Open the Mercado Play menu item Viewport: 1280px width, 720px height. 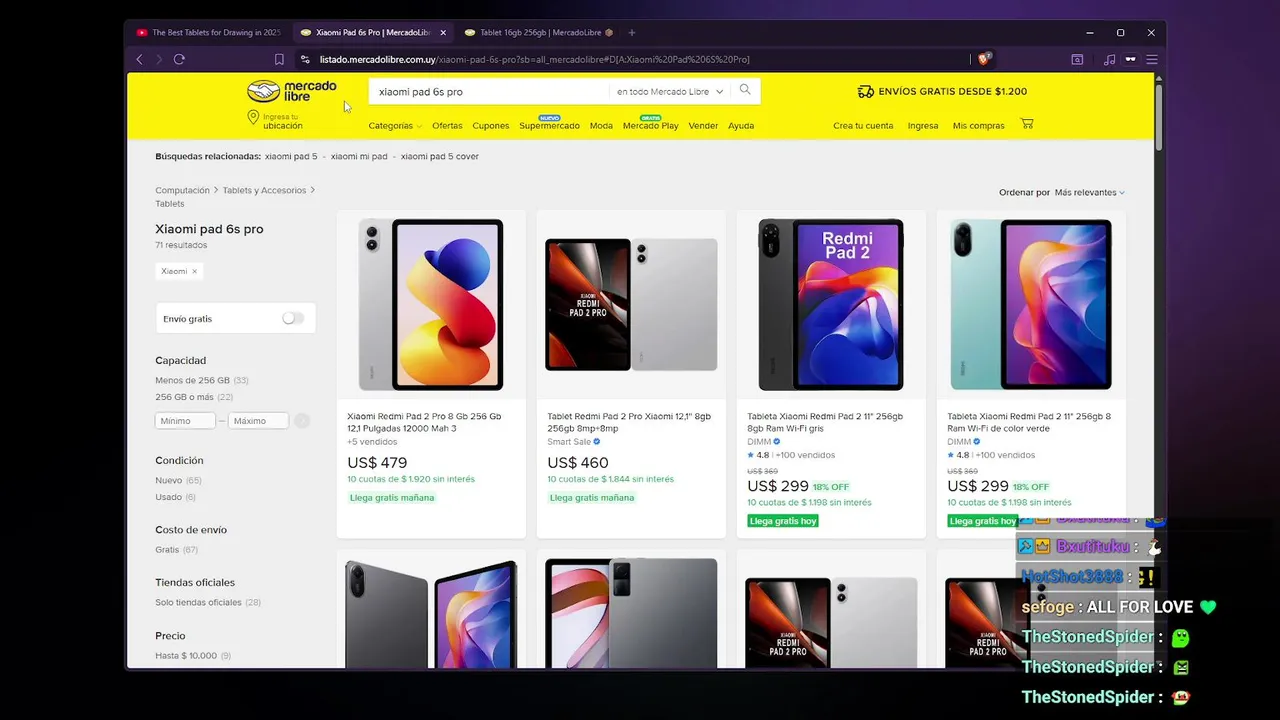coord(651,126)
